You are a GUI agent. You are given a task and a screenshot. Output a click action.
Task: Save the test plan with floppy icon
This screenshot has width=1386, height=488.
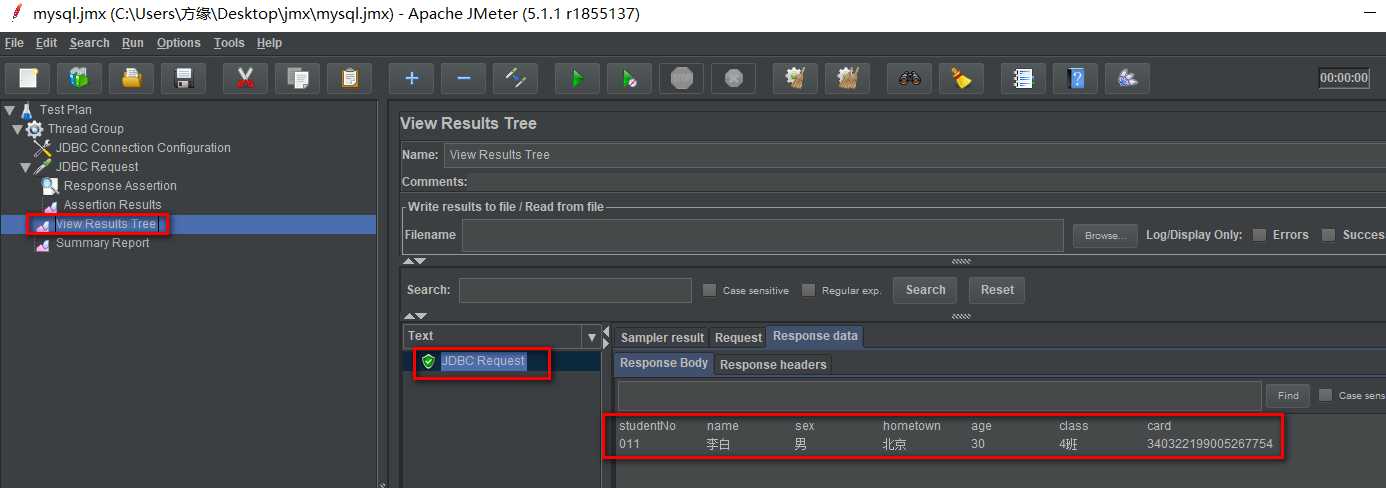(183, 78)
